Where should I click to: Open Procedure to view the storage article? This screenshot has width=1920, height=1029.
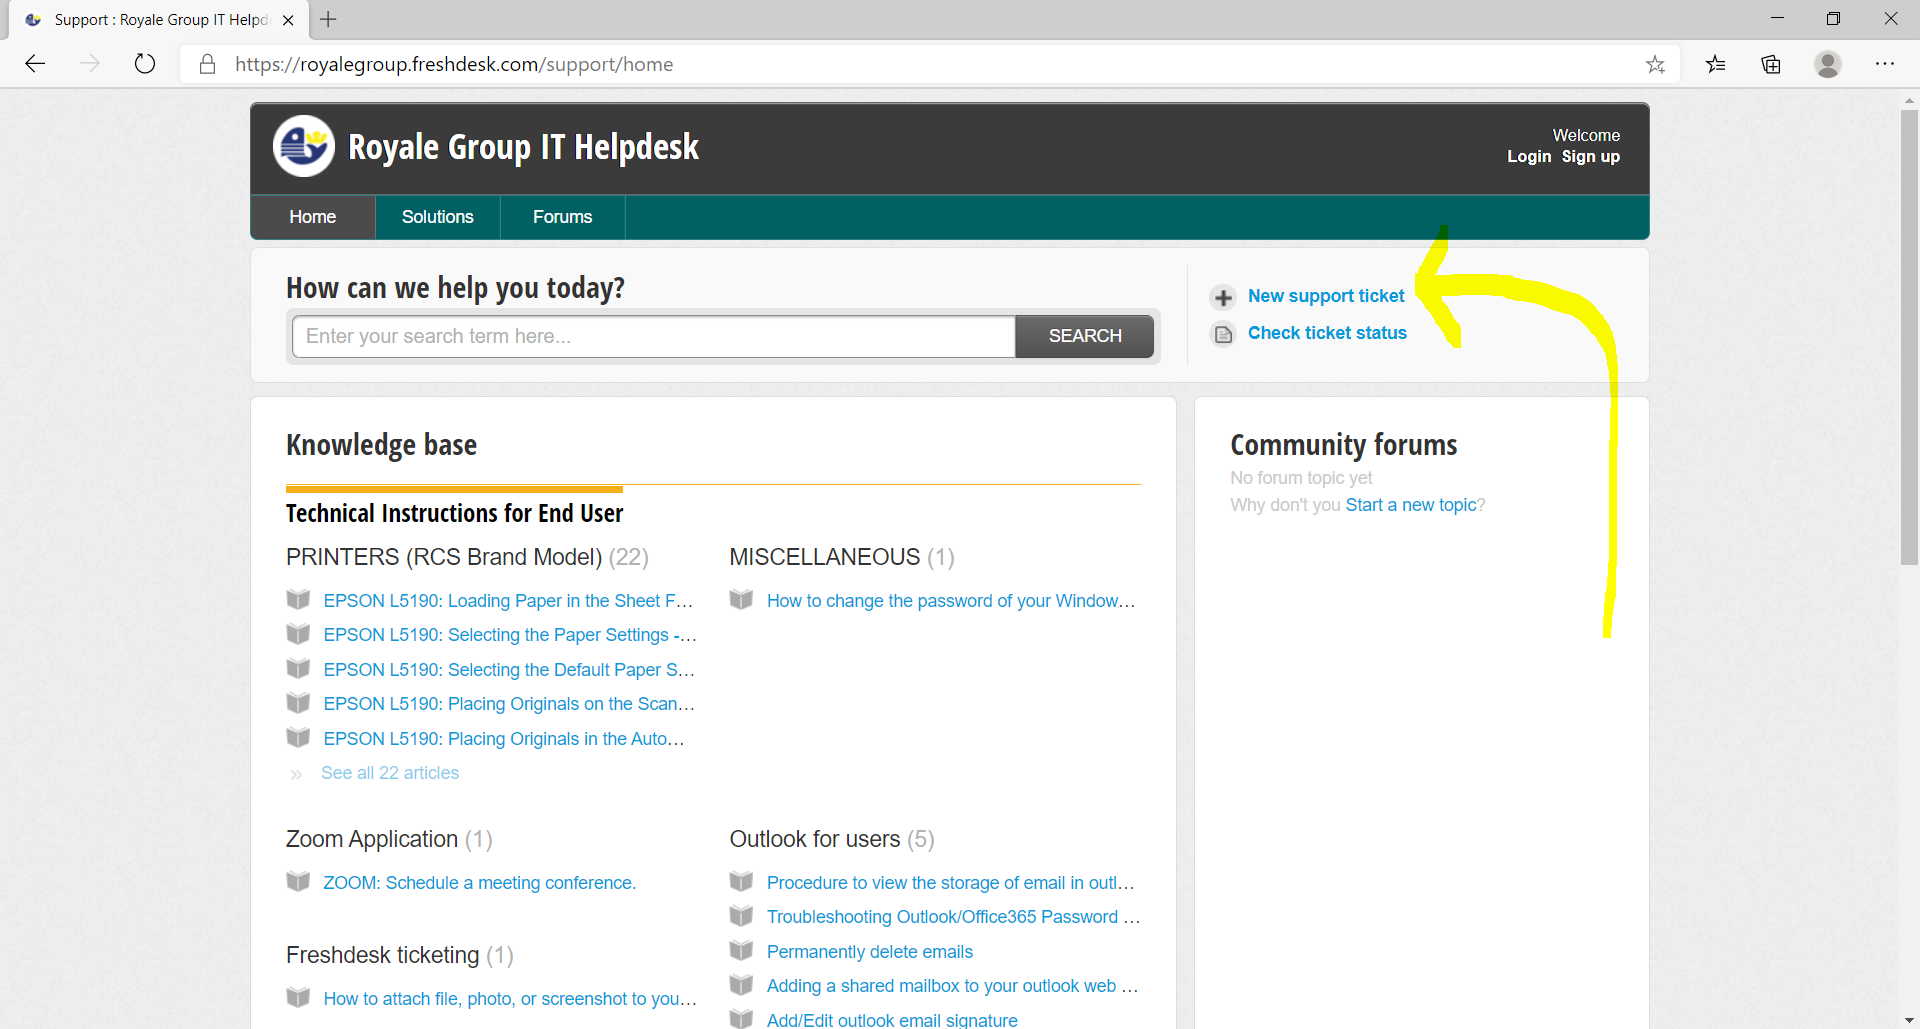[x=951, y=883]
